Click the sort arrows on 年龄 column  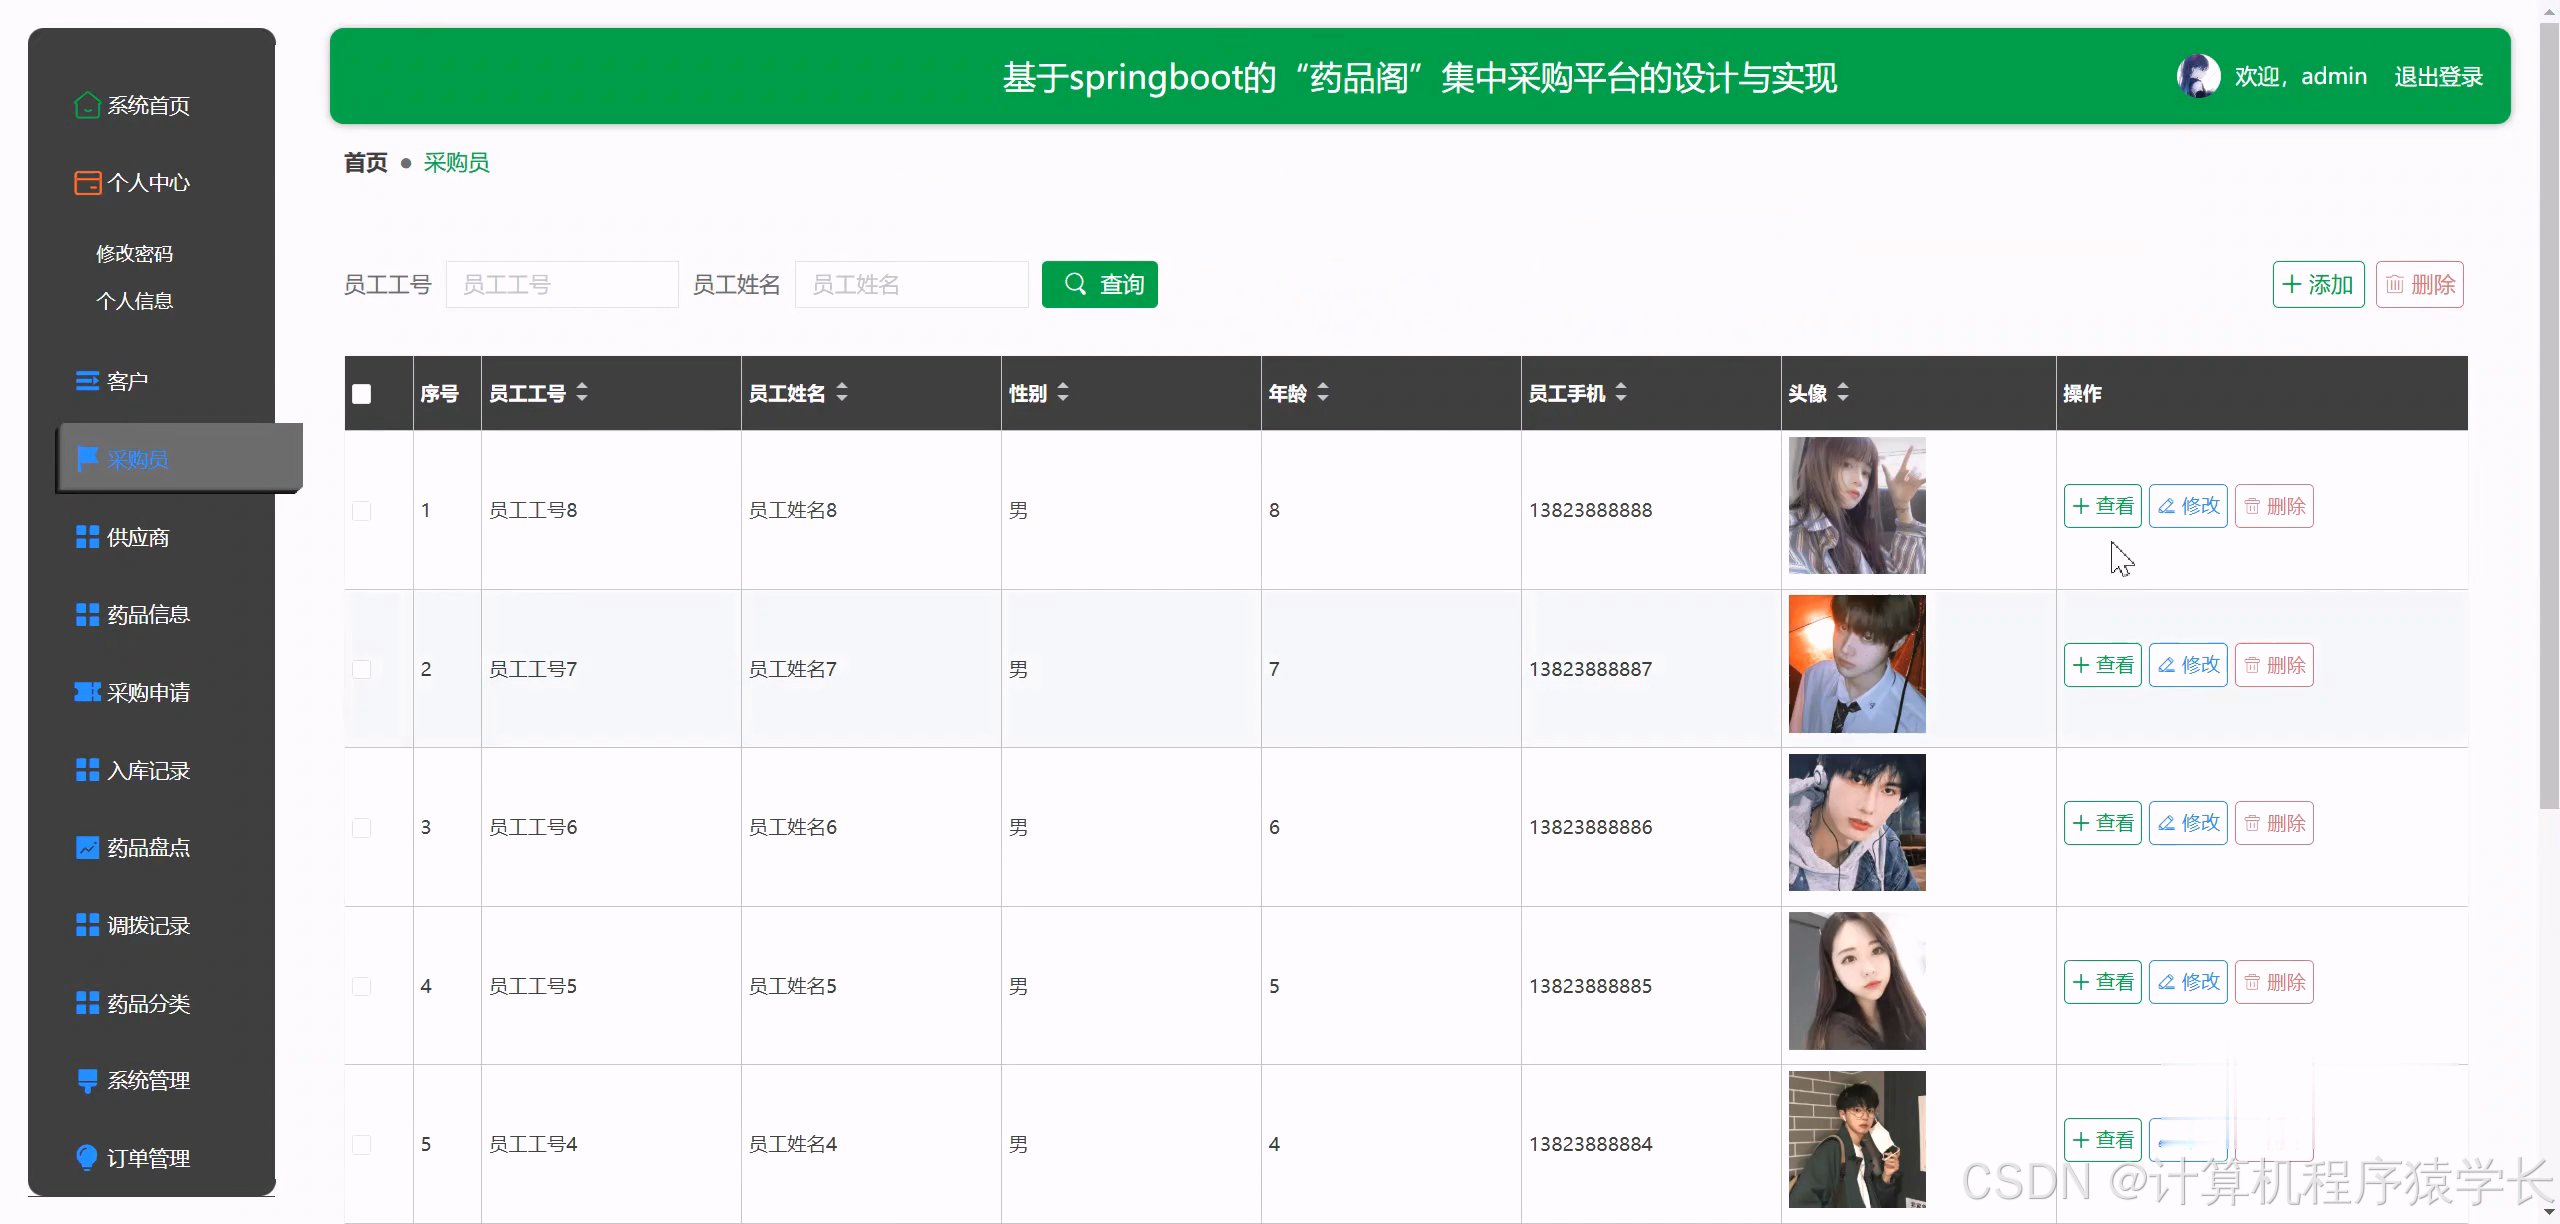[1323, 393]
